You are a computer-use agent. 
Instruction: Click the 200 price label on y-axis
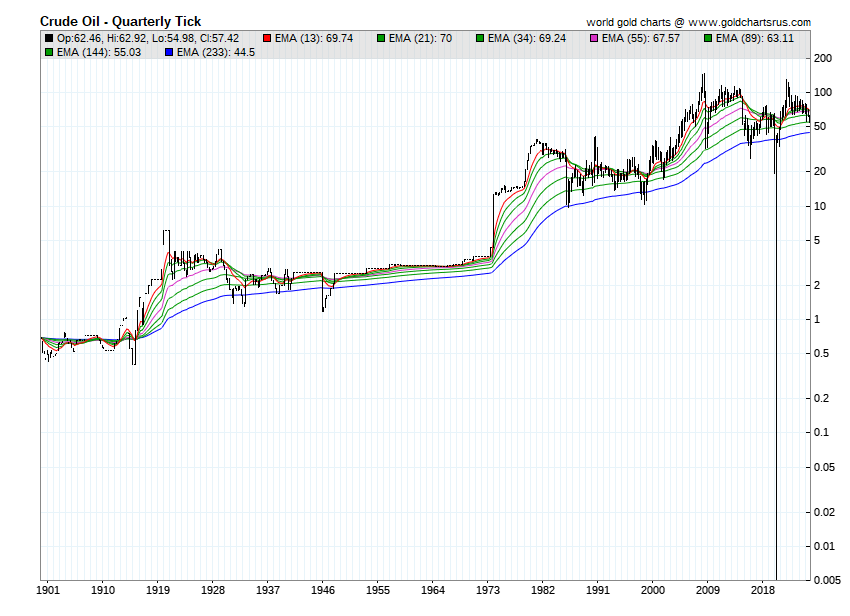click(x=825, y=59)
